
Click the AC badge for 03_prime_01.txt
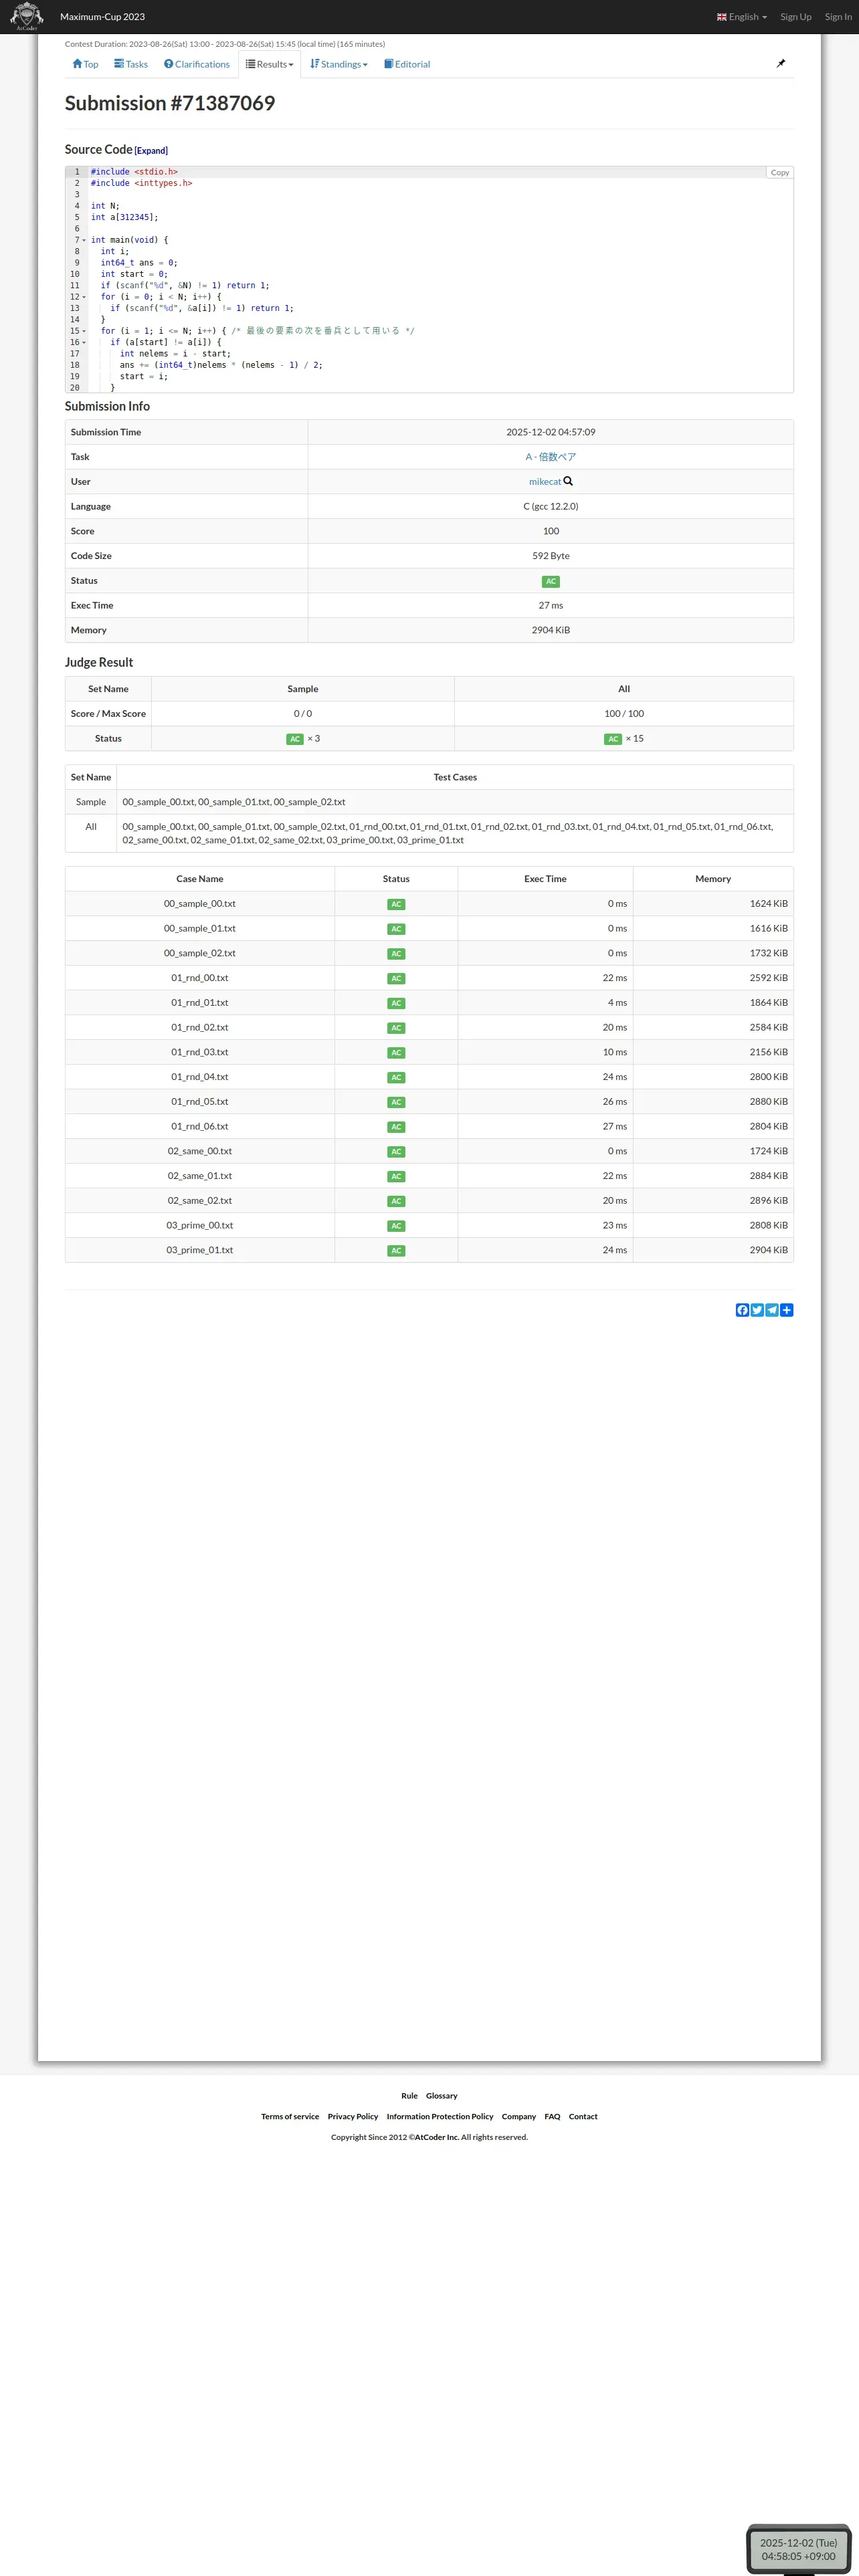click(x=396, y=1250)
